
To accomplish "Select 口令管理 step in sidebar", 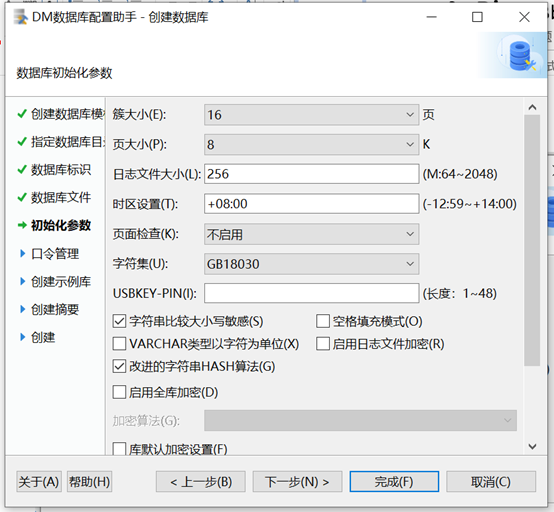I will [x=55, y=253].
